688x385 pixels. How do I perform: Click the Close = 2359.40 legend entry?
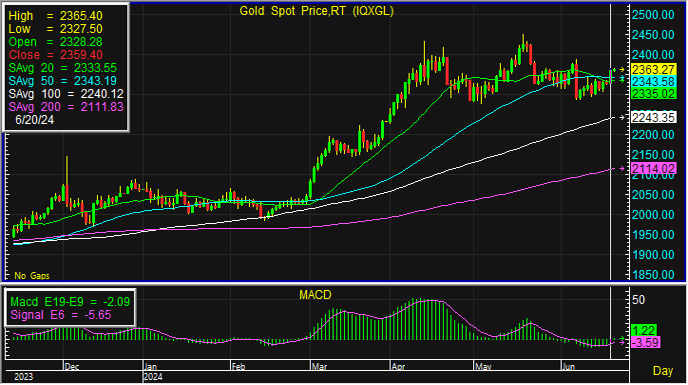[55, 55]
